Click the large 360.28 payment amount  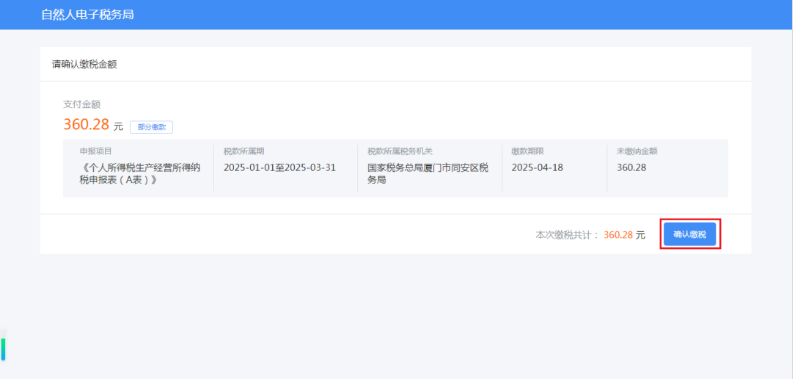(86, 124)
